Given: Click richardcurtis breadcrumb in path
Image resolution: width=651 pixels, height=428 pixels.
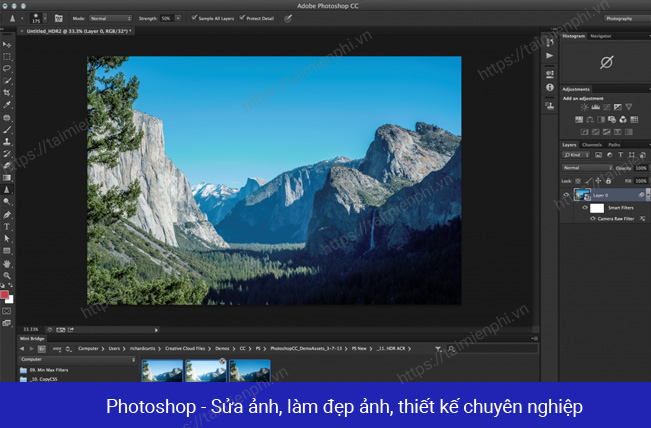Looking at the screenshot, I should pyautogui.click(x=142, y=349).
